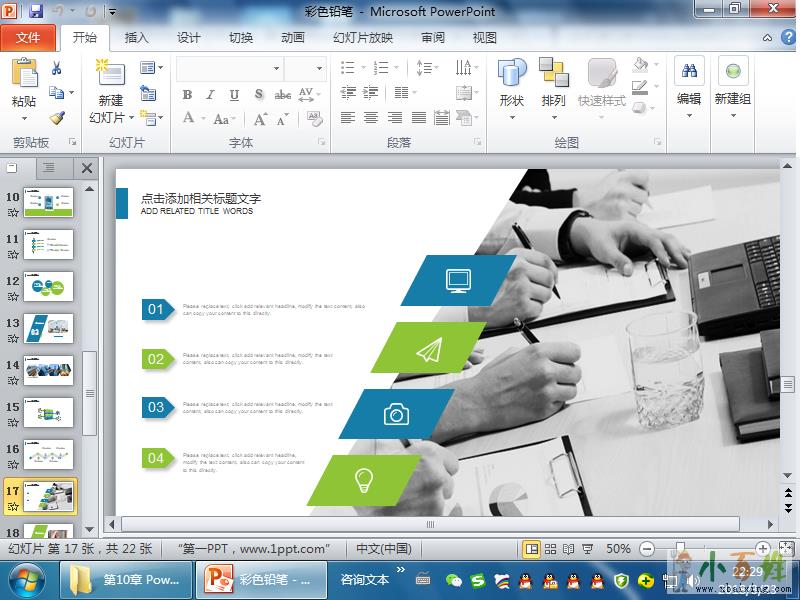Click the File (文件) button
The width and height of the screenshot is (800, 600).
point(28,38)
